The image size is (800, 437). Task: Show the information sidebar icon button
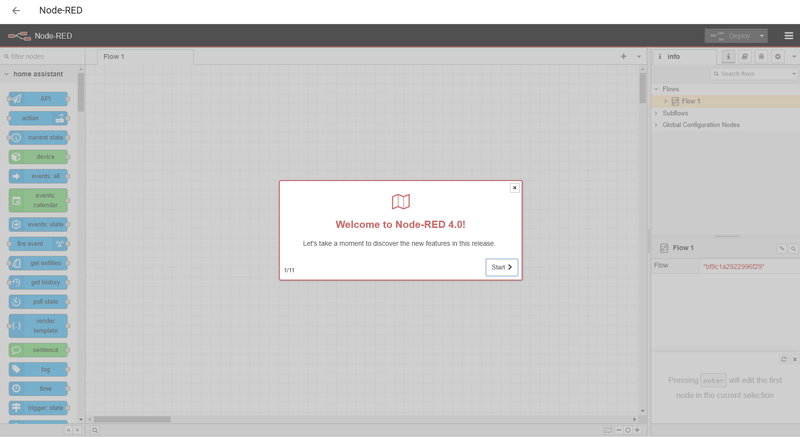[x=728, y=57]
